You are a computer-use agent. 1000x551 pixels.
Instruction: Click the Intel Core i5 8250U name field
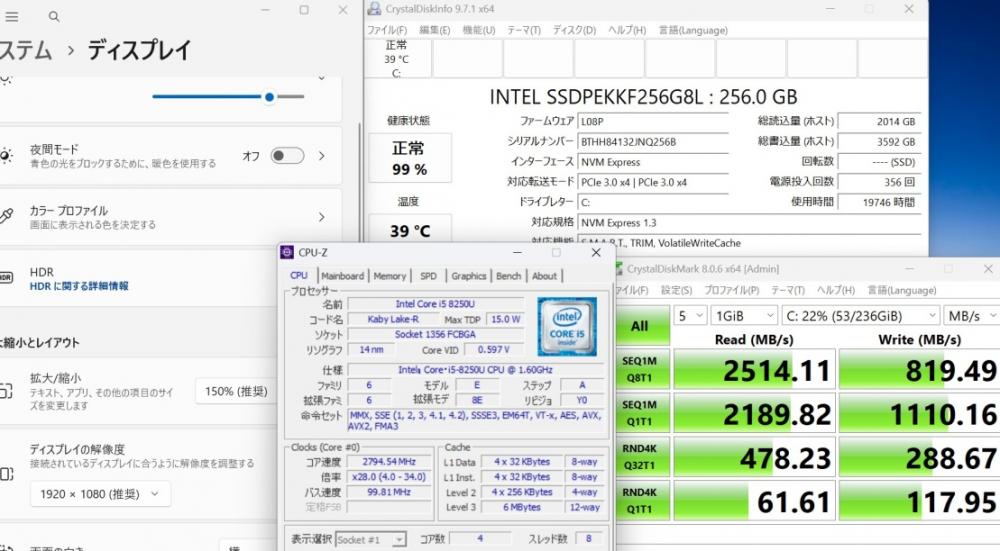coord(435,304)
